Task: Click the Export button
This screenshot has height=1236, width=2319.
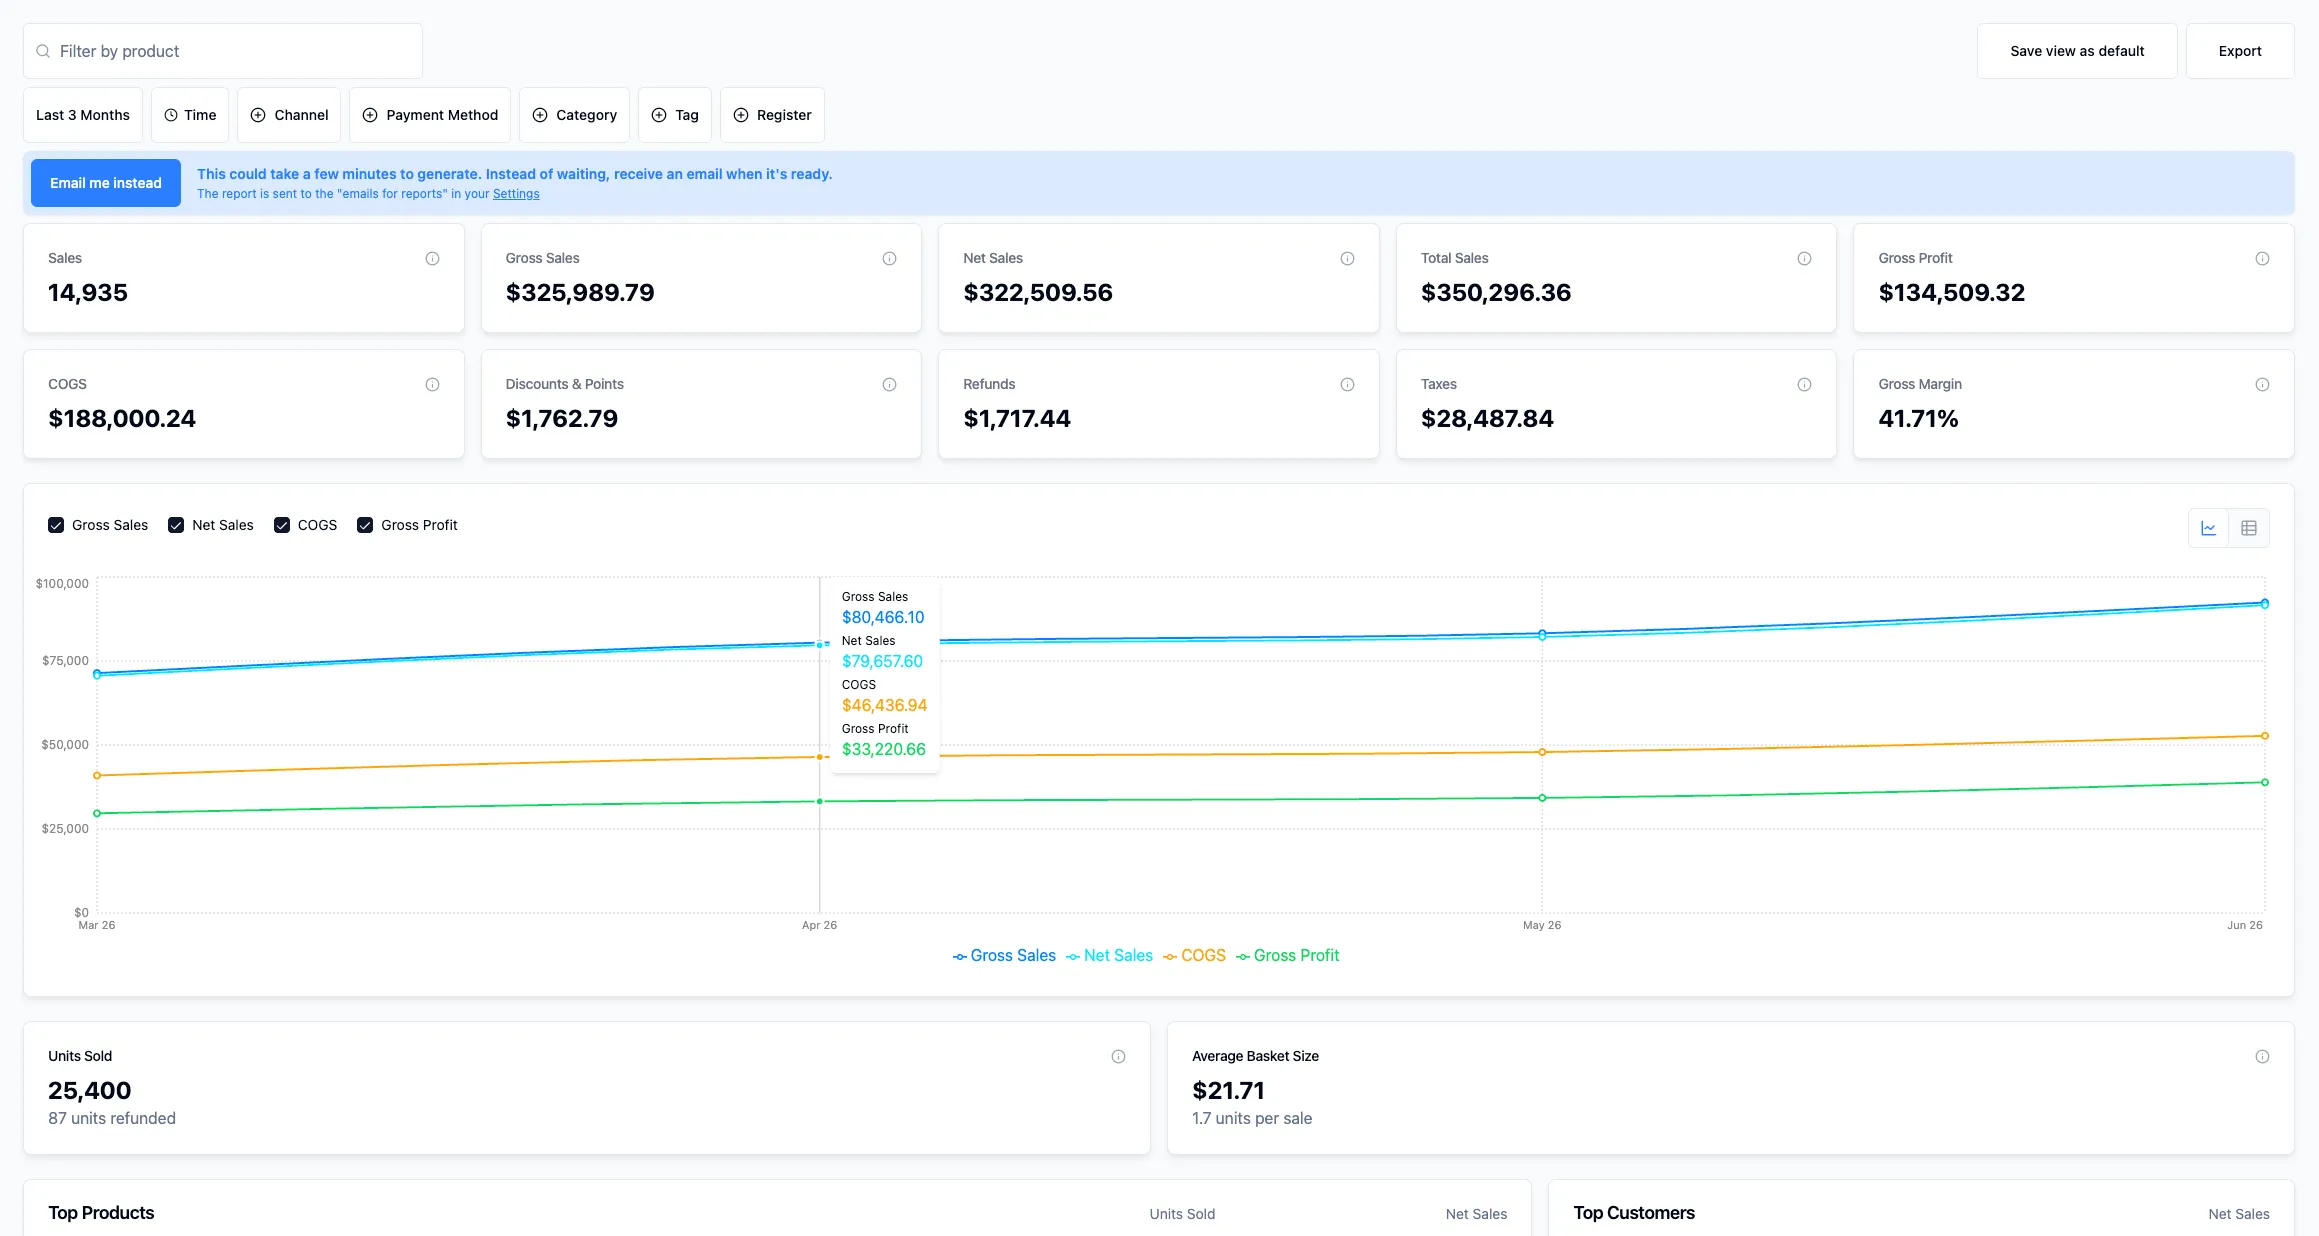Action: click(x=2240, y=51)
